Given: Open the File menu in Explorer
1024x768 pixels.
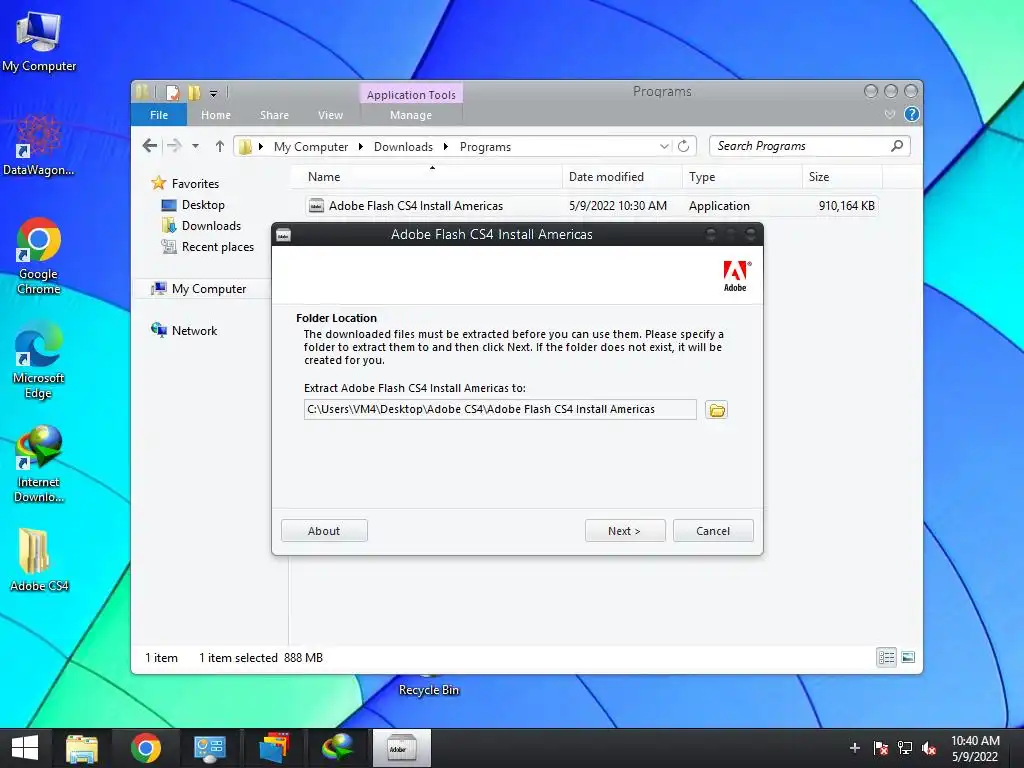Looking at the screenshot, I should [x=159, y=115].
